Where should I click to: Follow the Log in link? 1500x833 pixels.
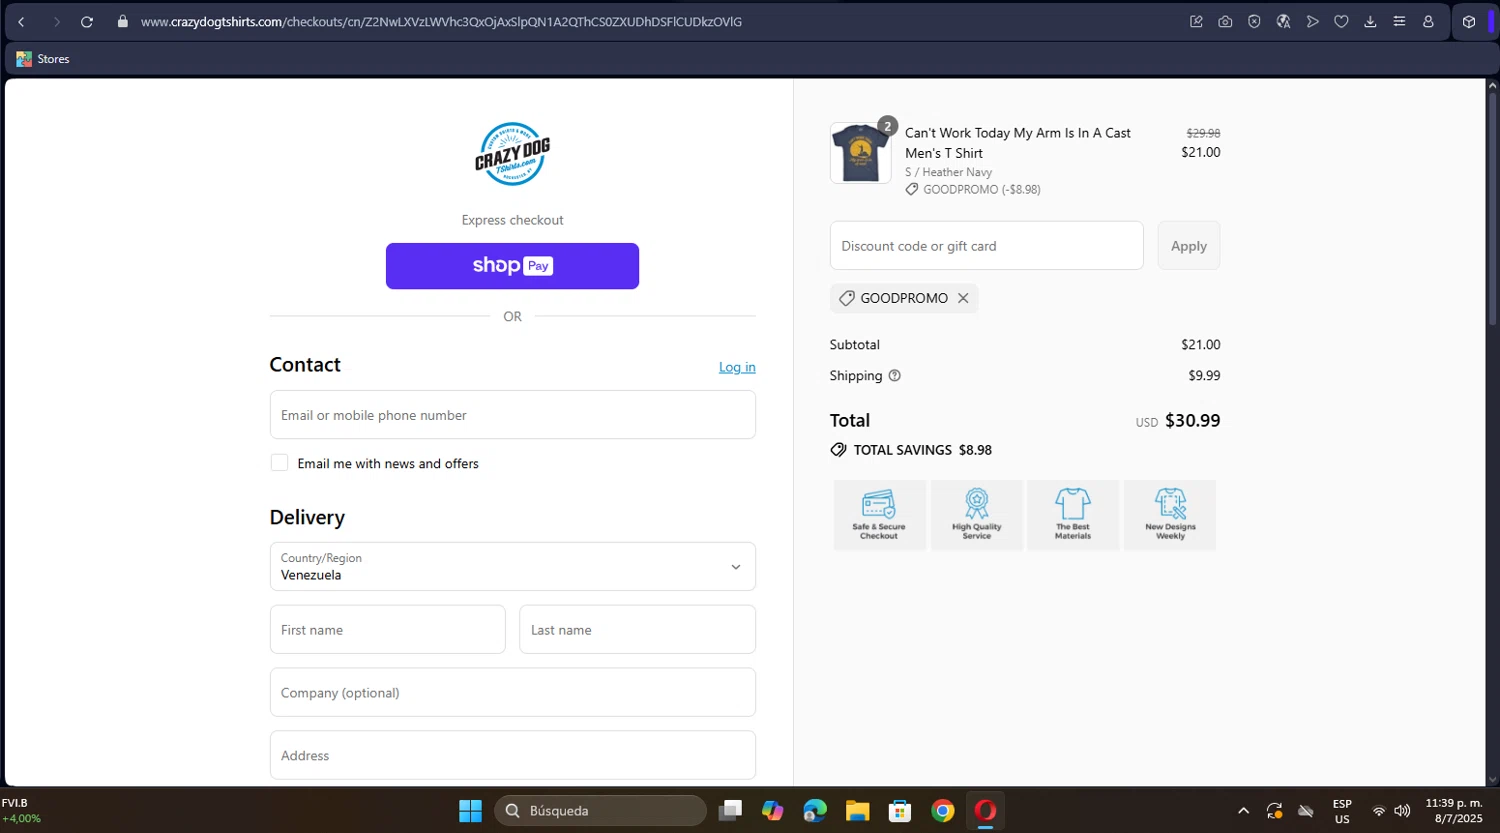tap(737, 367)
